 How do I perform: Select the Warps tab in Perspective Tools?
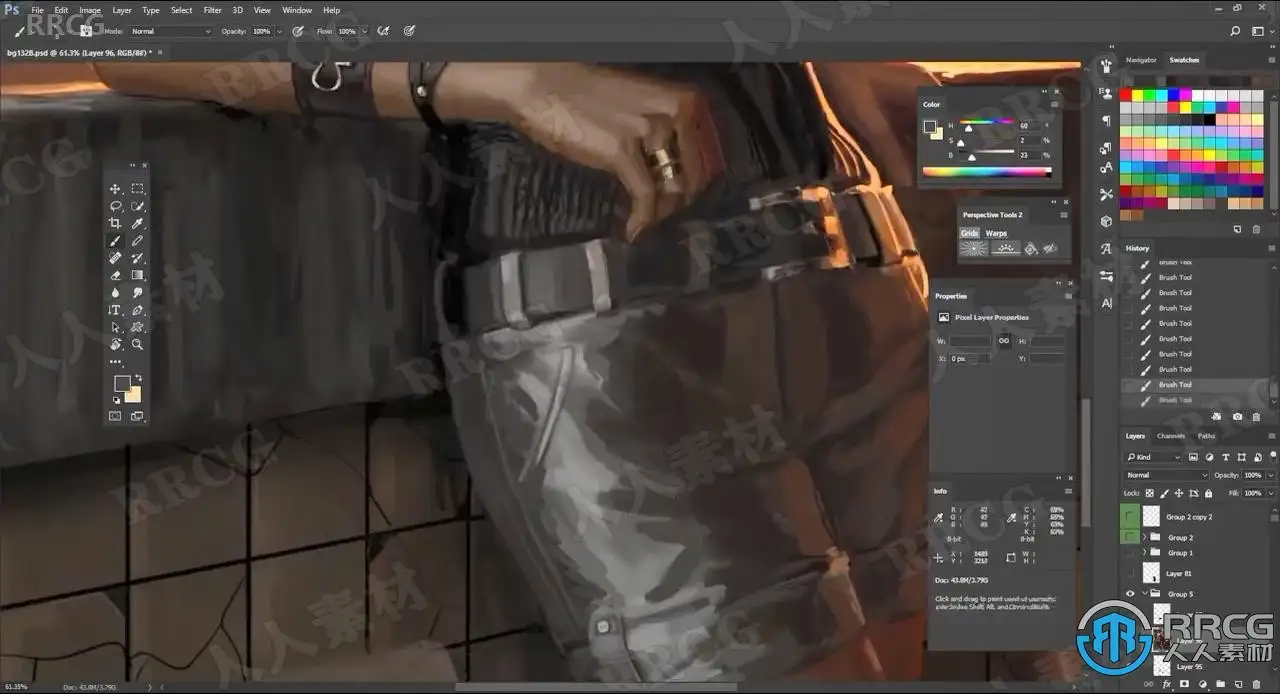[x=997, y=233]
